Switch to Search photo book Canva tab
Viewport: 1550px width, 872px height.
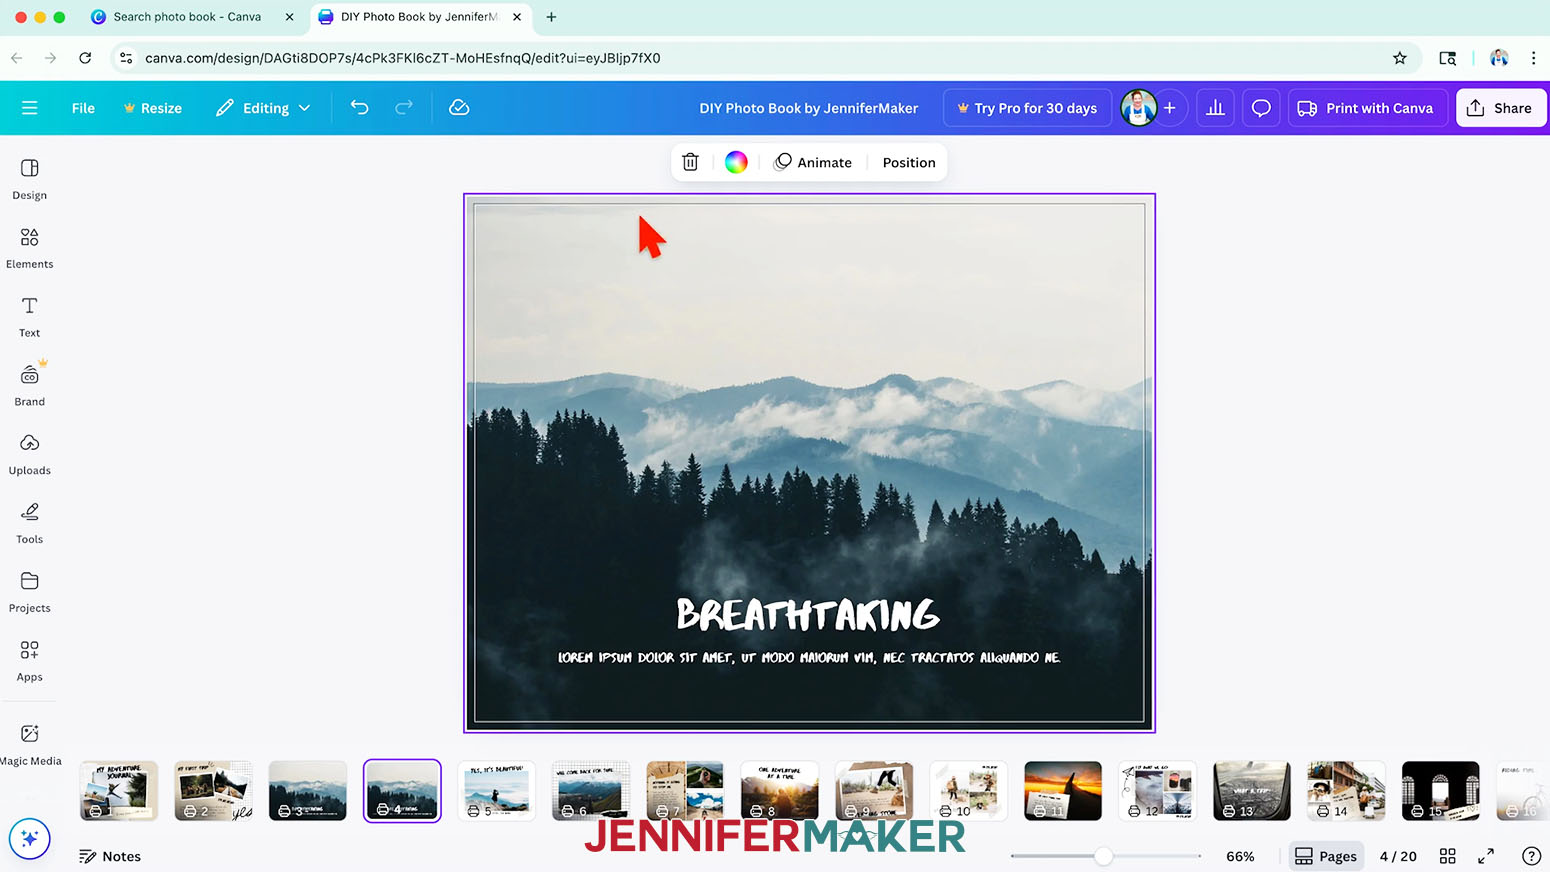(187, 17)
